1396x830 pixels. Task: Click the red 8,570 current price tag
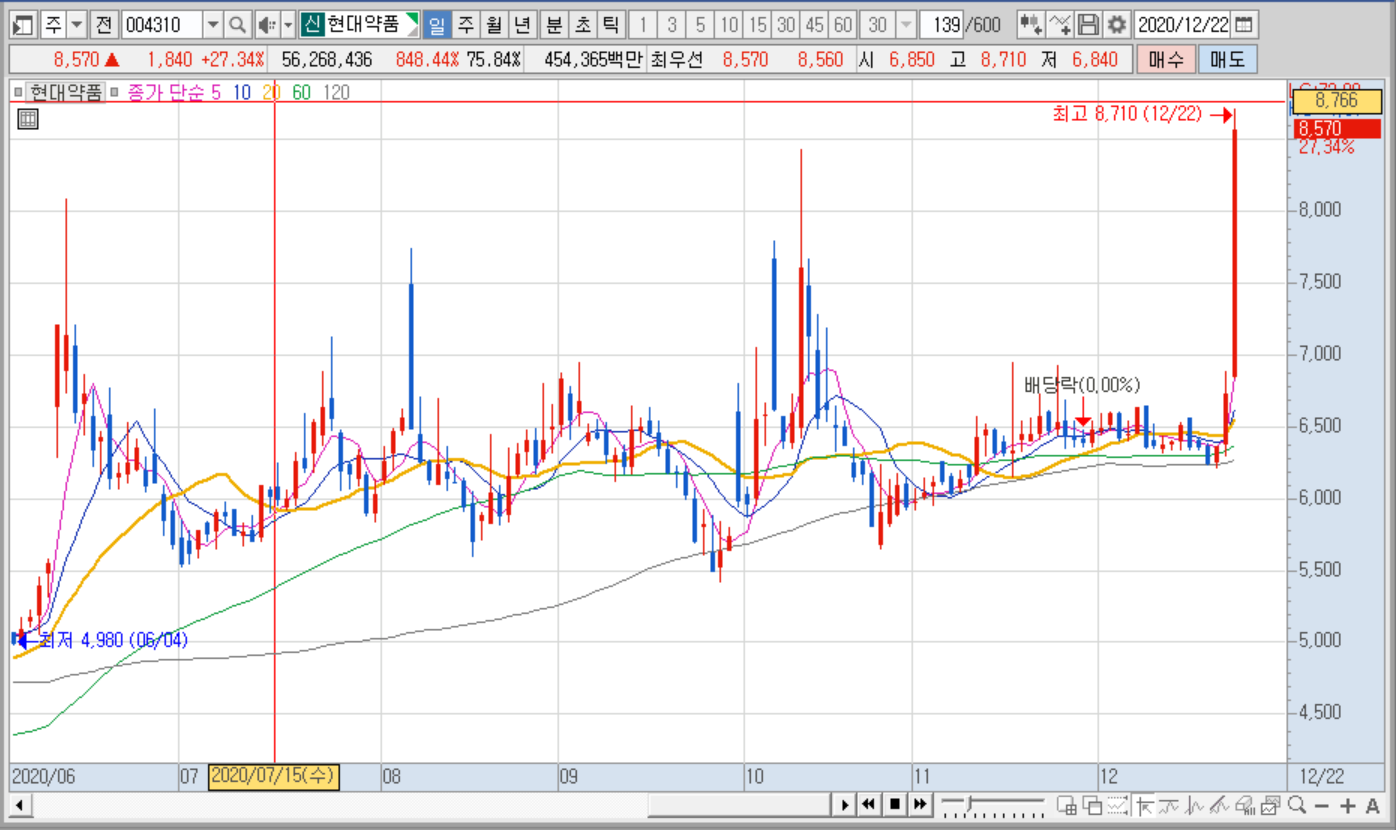[x=1336, y=129]
